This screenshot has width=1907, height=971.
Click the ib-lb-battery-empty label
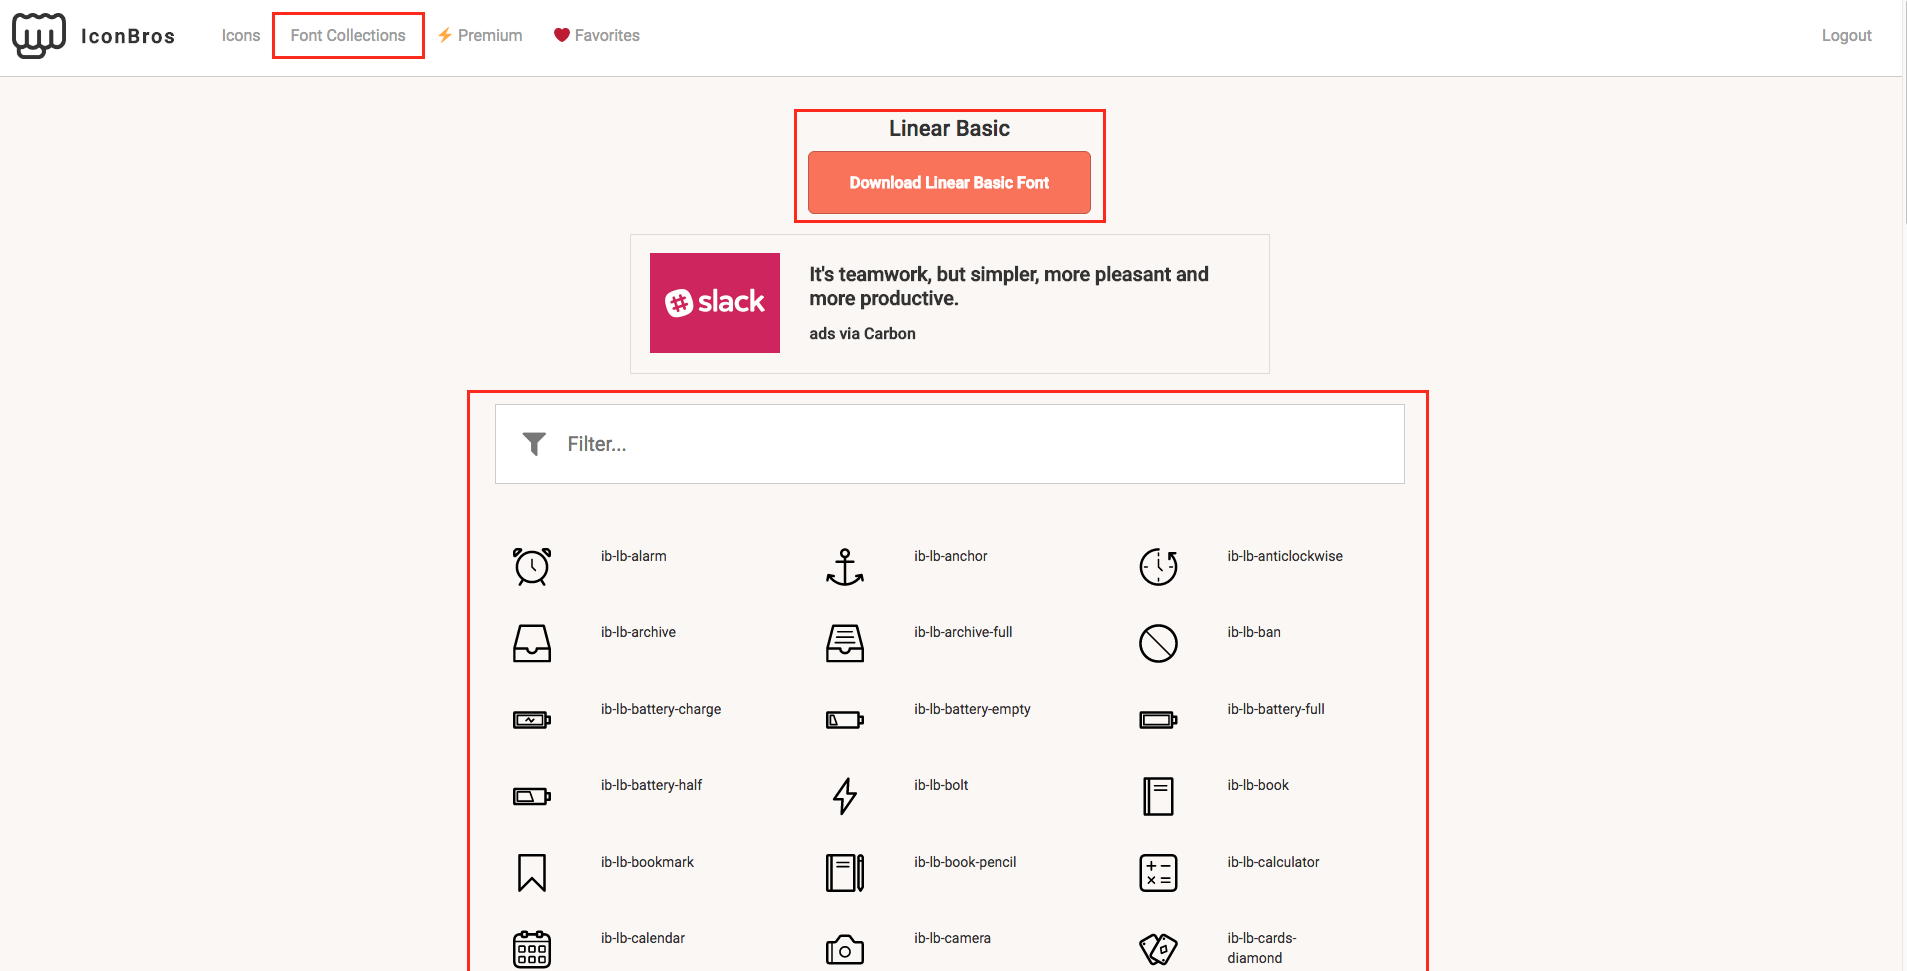point(972,709)
